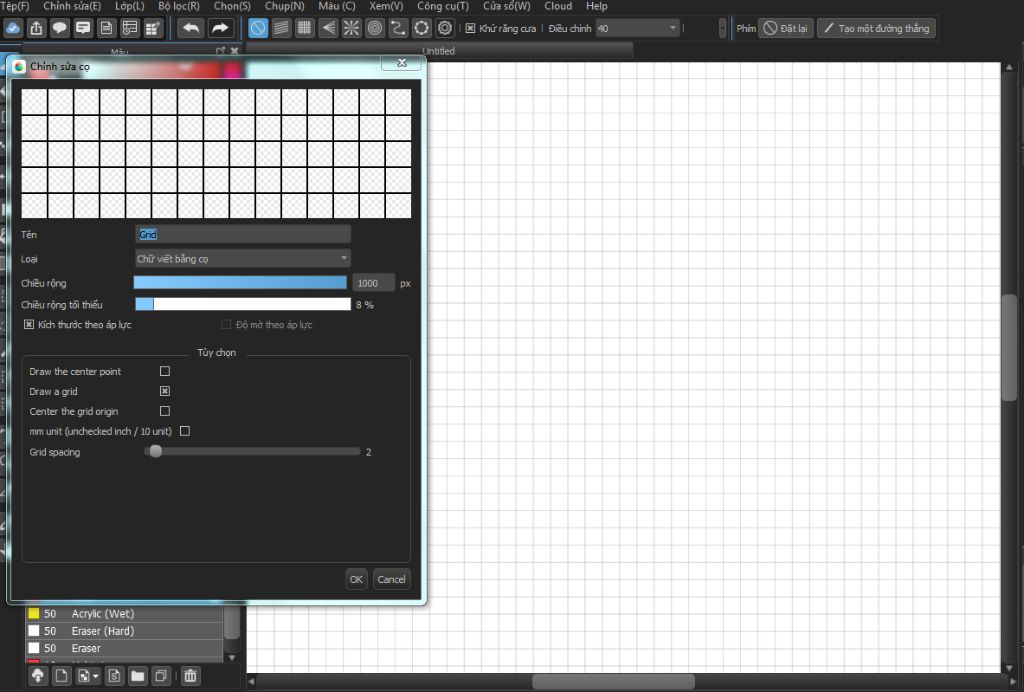
Task: Open the Điều chỉnh value dropdown
Action: pyautogui.click(x=637, y=28)
